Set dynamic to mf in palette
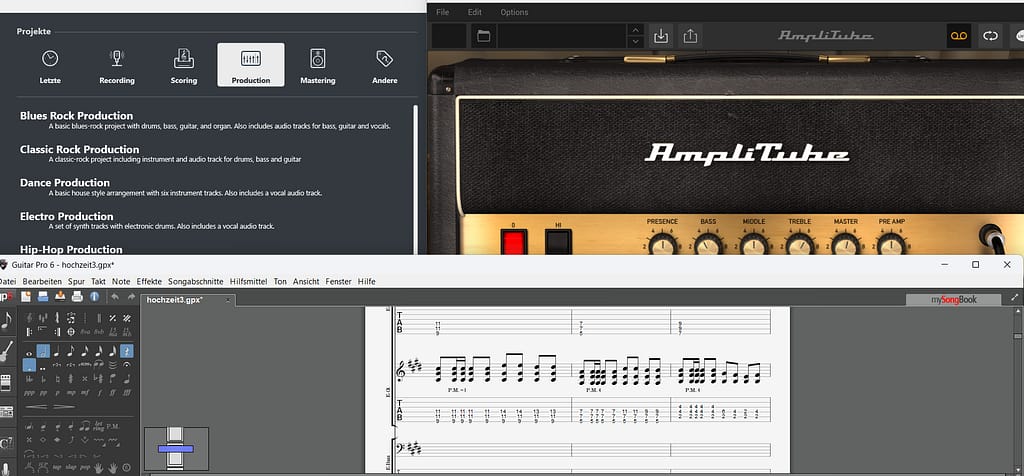This screenshot has height=476, width=1024. pos(85,393)
